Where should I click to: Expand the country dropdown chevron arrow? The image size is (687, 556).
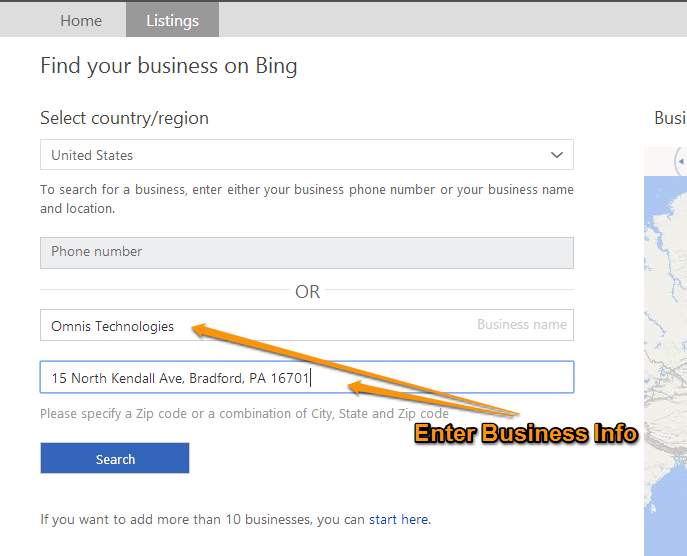point(557,155)
